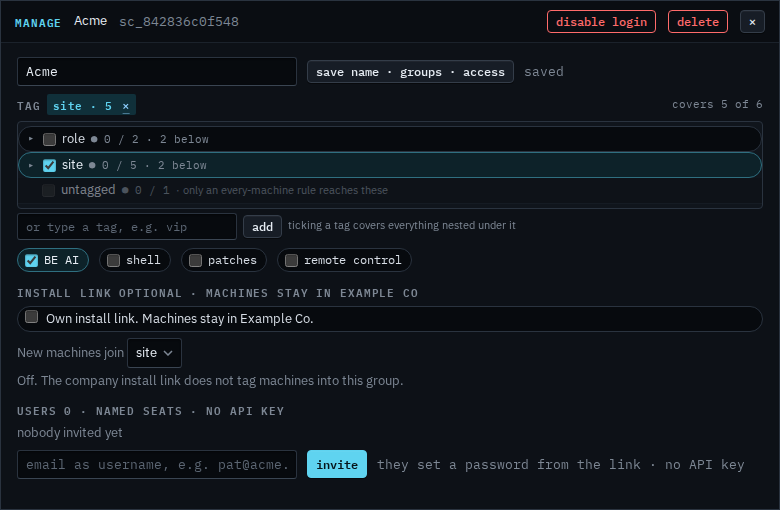
Task: Untick the site tag checkbox
Action: coord(49,165)
